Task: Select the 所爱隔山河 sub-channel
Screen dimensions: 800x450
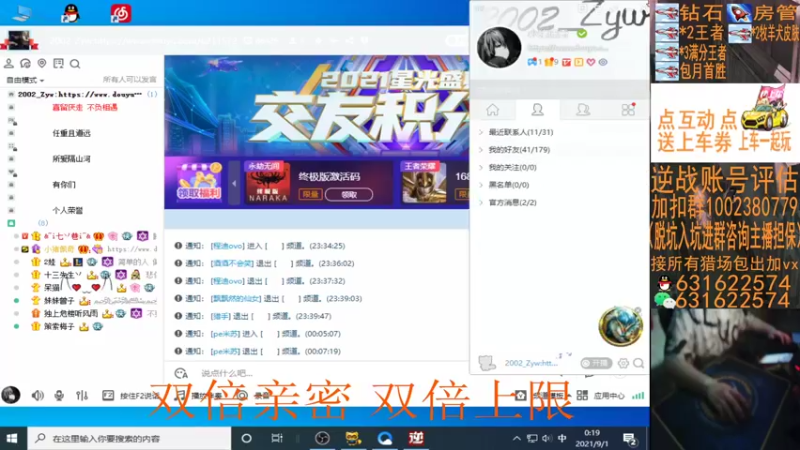Action: [71, 159]
